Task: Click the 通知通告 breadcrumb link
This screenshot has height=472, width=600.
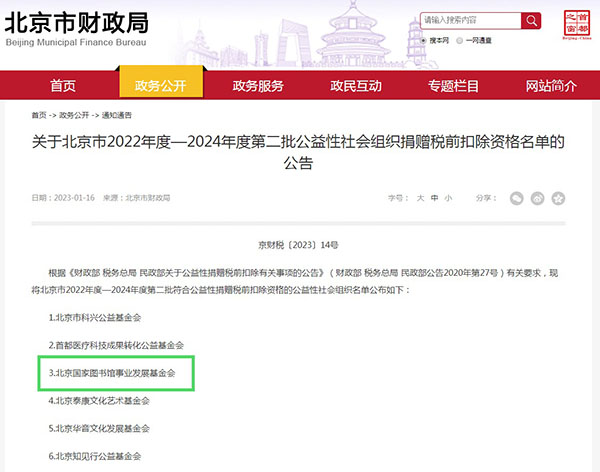Action: (116, 115)
